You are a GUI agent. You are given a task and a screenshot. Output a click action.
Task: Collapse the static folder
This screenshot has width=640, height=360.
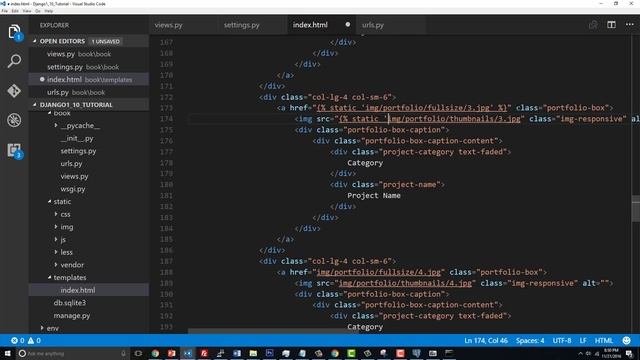click(x=49, y=202)
